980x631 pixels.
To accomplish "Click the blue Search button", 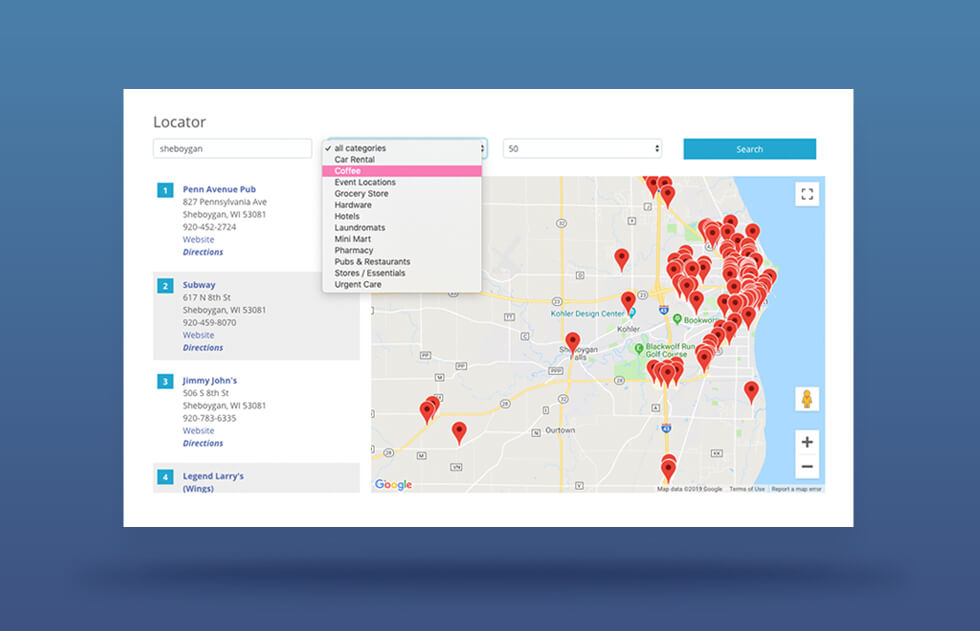I will pos(749,149).
